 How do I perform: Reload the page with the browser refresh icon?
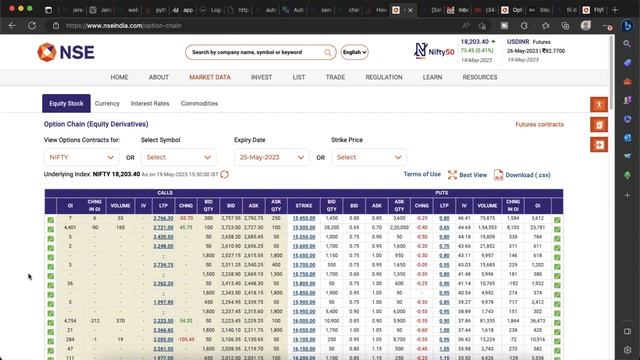pos(32,25)
